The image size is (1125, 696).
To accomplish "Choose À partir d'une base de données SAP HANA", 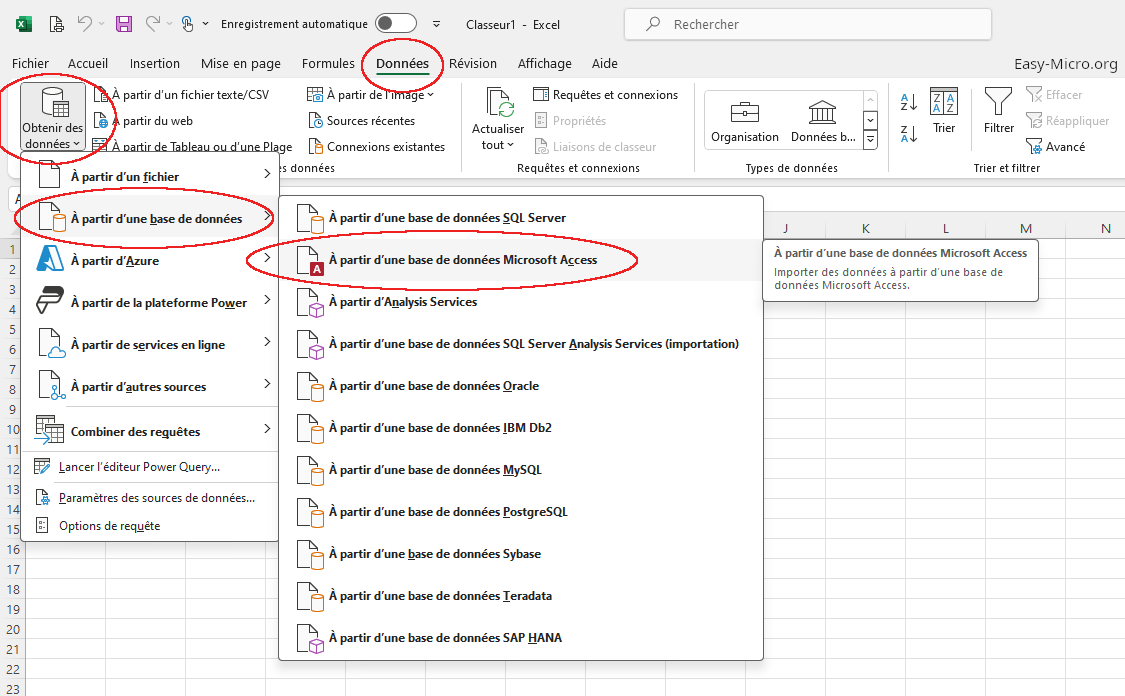I will coord(520,638).
